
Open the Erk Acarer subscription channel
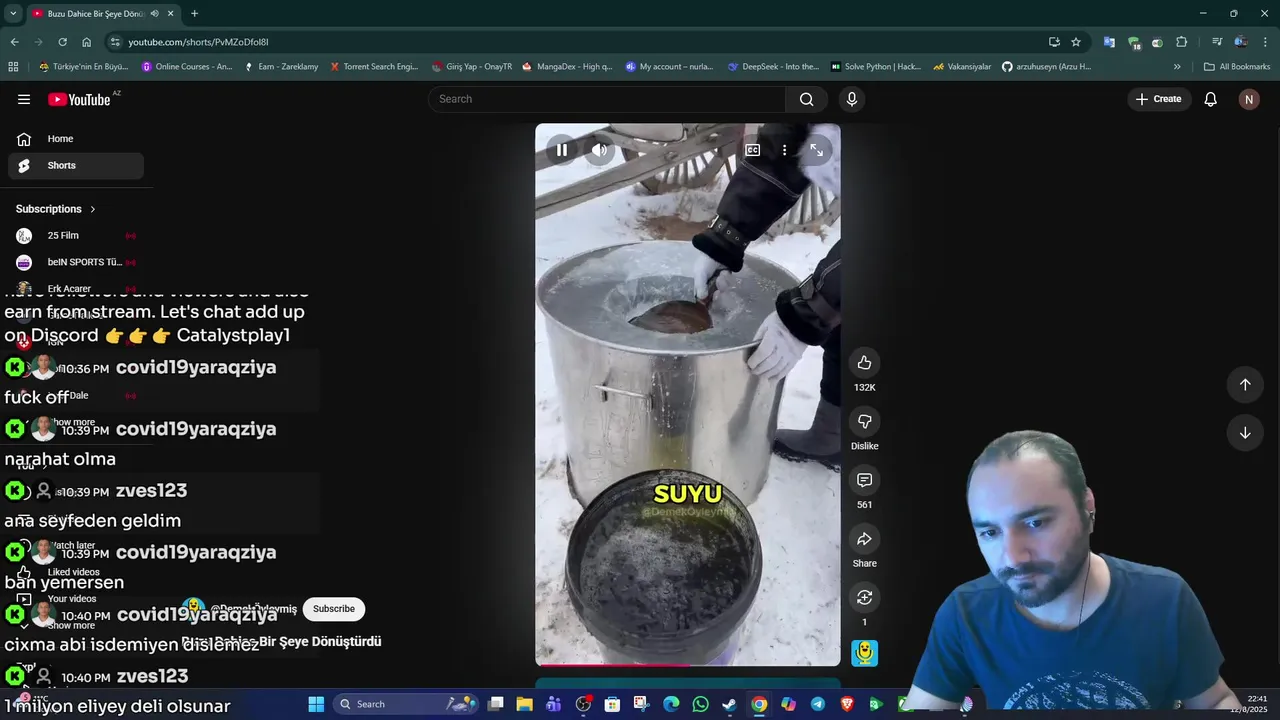(76, 289)
